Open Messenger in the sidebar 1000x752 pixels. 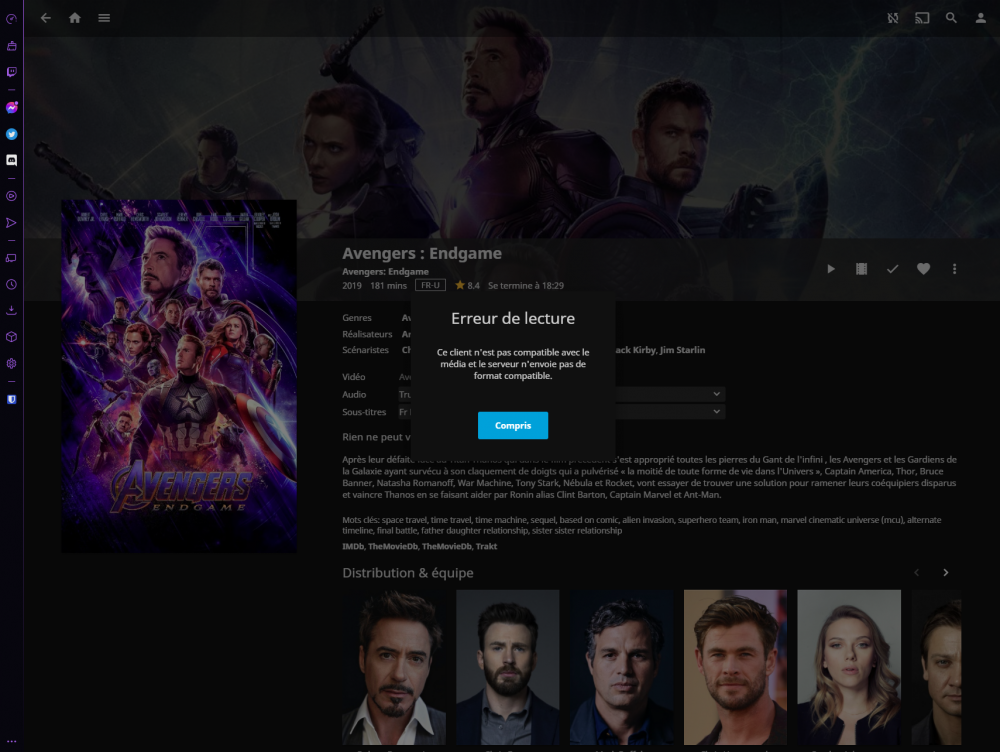tap(11, 108)
